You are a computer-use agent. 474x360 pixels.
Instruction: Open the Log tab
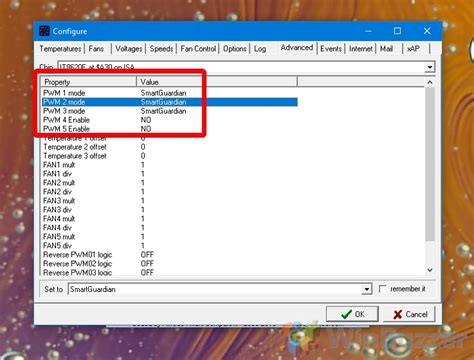pyautogui.click(x=260, y=49)
